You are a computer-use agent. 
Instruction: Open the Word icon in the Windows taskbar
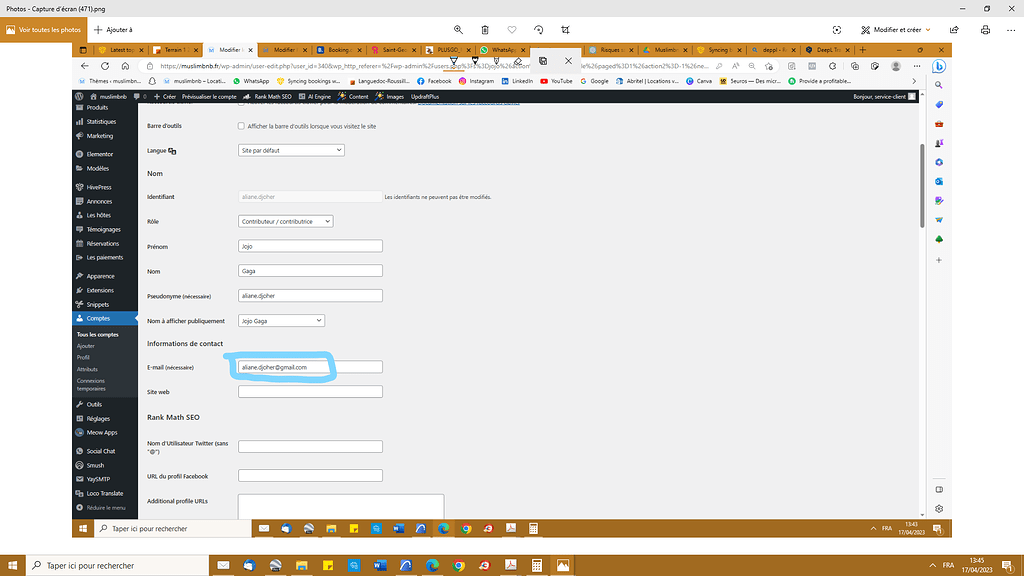point(380,565)
